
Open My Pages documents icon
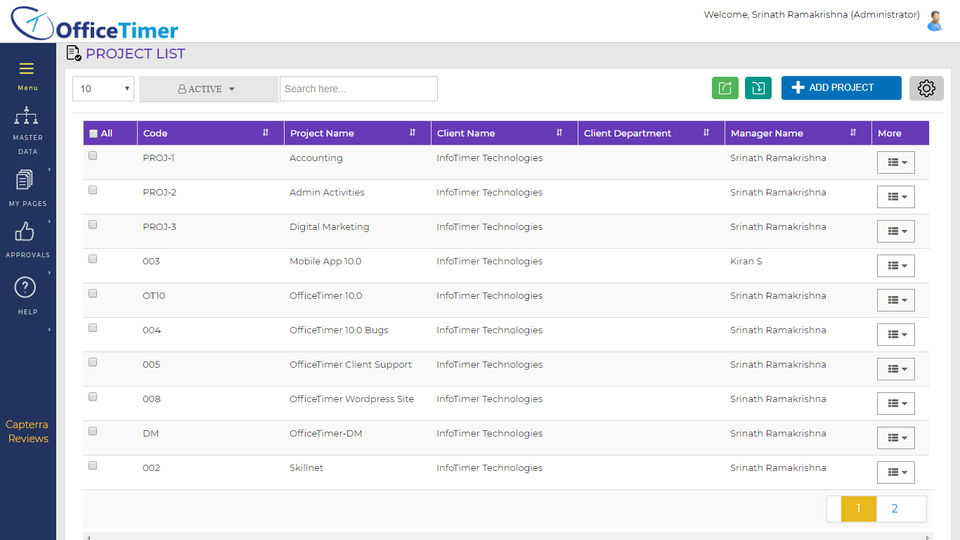tap(25, 181)
